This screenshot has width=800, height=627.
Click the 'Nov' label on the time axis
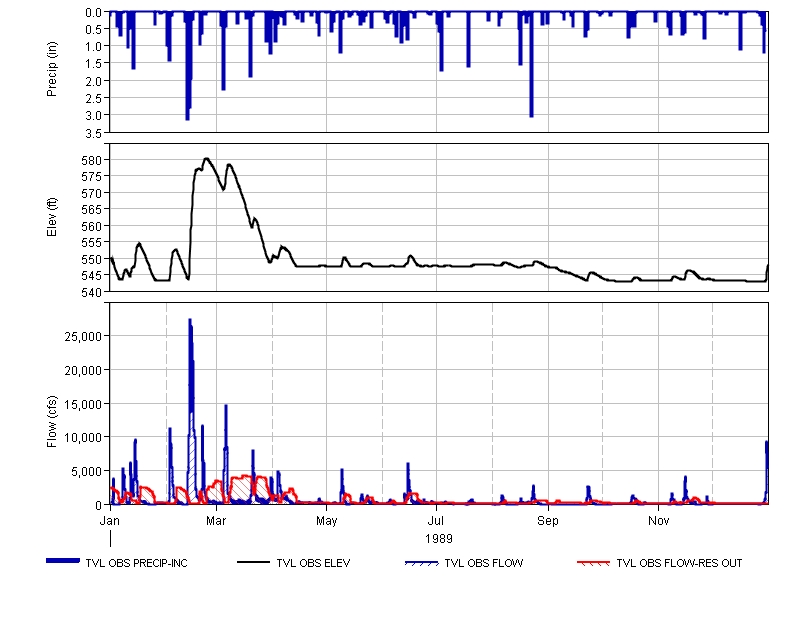tap(659, 521)
